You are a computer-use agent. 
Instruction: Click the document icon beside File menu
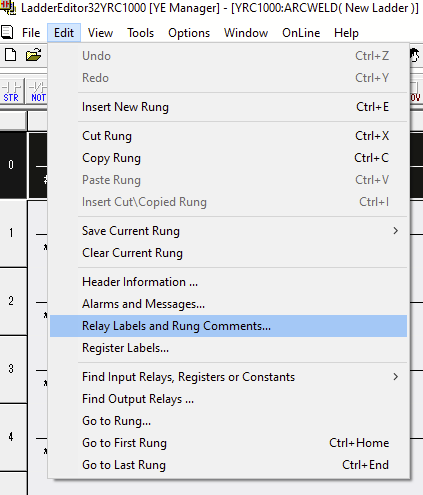point(7,33)
